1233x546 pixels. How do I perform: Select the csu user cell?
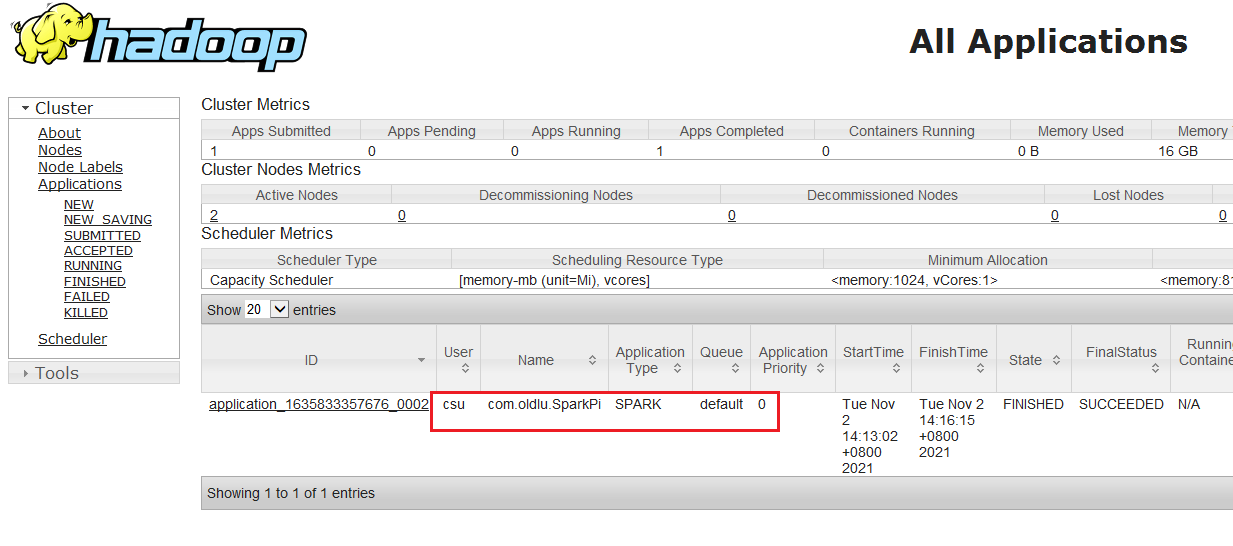pyautogui.click(x=454, y=404)
